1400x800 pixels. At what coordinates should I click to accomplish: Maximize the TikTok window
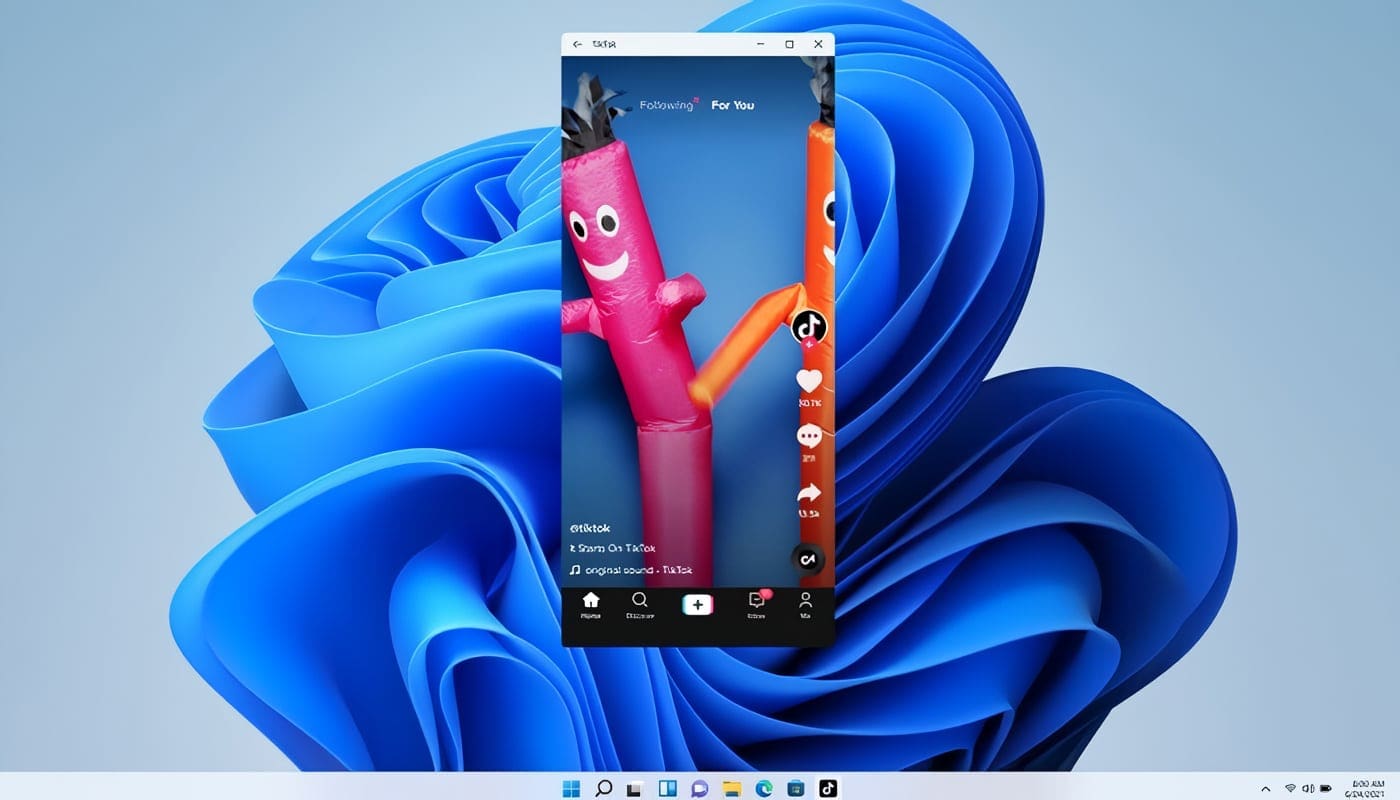789,44
